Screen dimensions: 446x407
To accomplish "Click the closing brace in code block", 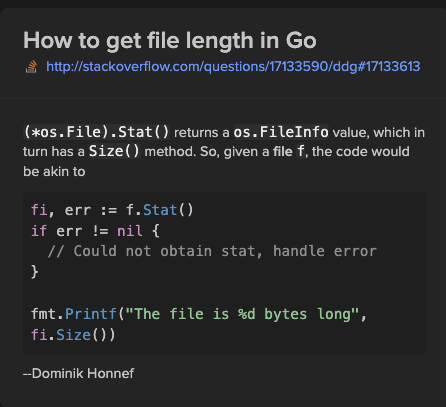I will coord(35,271).
